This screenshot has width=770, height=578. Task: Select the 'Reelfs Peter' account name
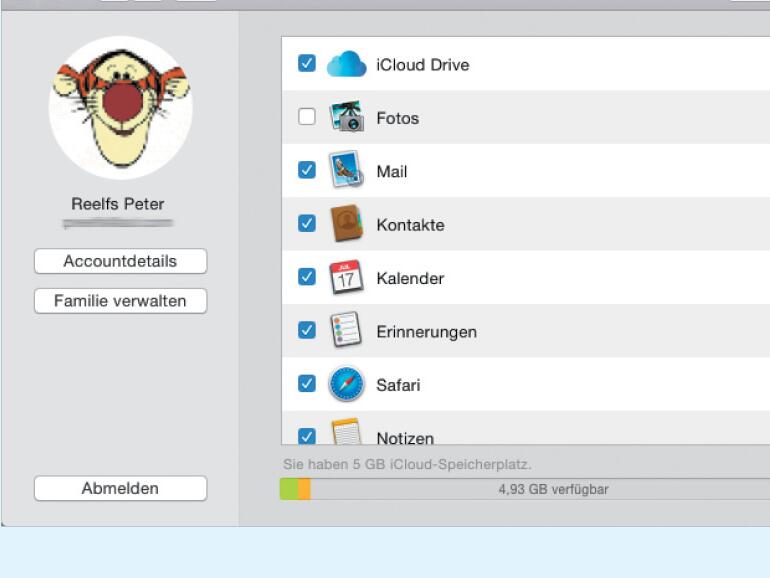pos(118,204)
